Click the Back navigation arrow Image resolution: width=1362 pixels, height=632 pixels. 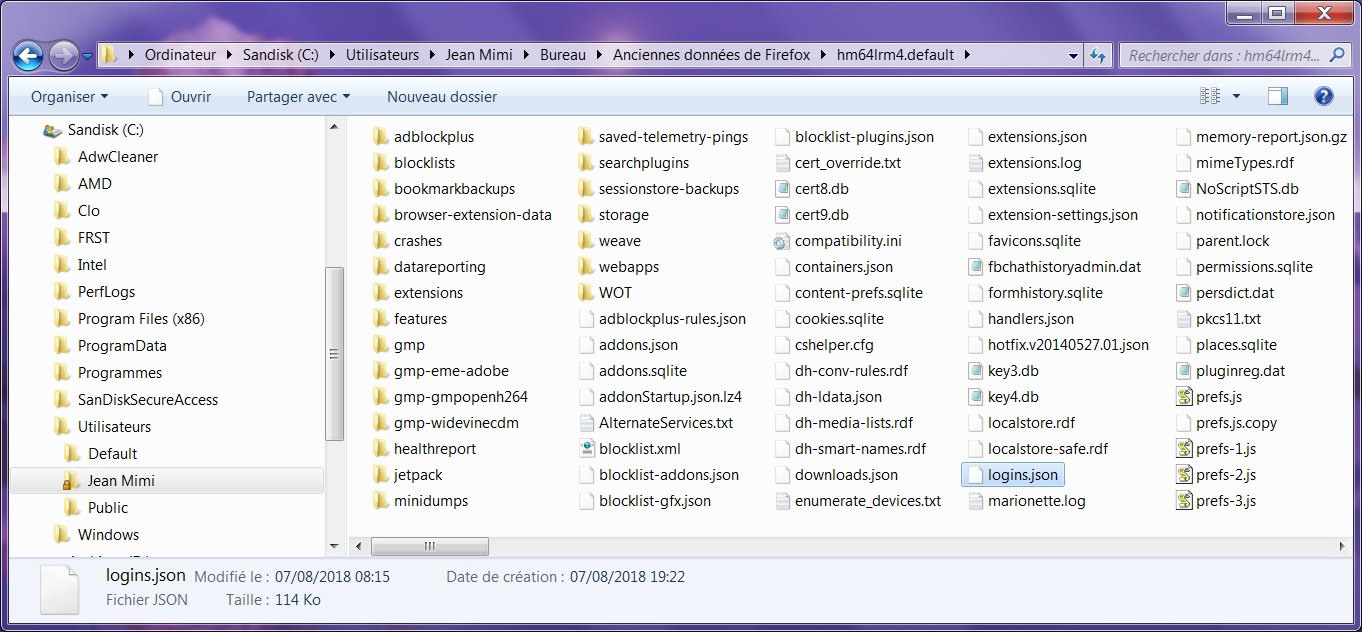(29, 55)
